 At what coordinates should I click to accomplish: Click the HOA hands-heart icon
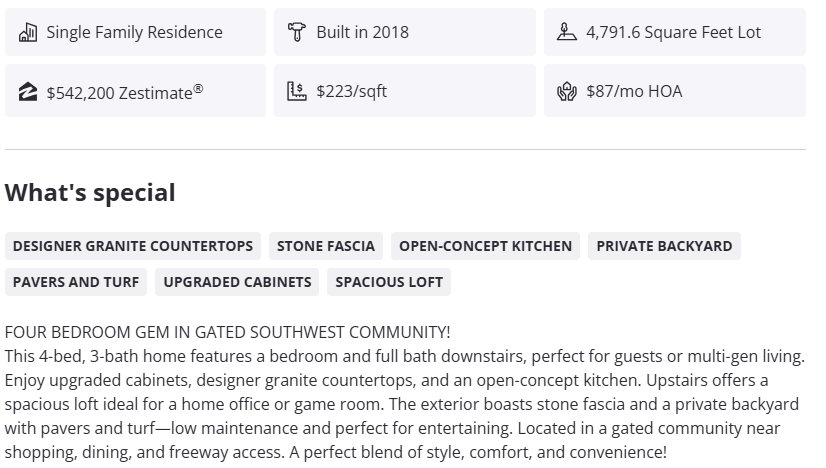[x=567, y=91]
